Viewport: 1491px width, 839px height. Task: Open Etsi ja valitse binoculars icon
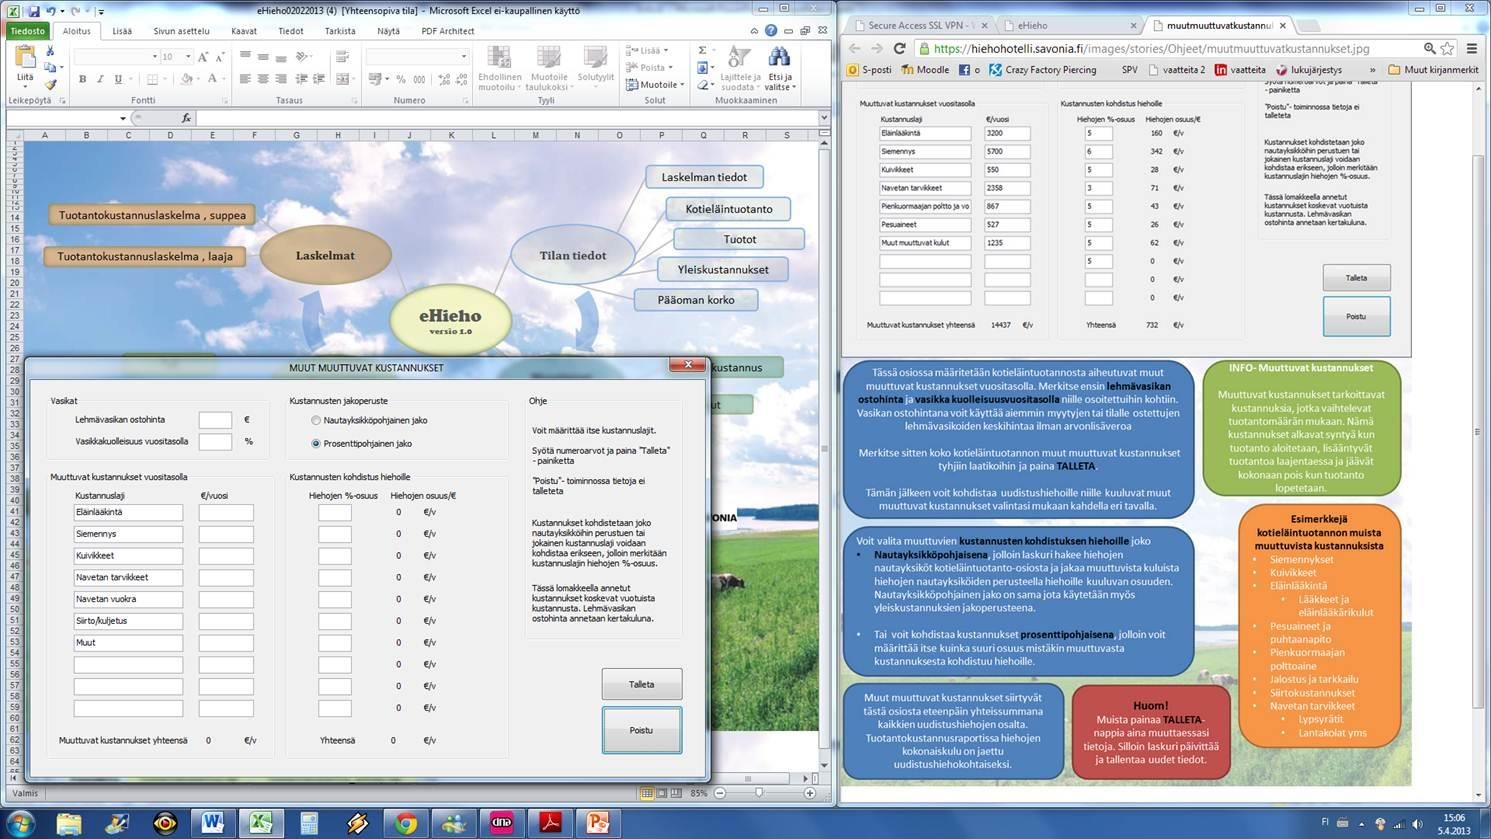point(779,68)
